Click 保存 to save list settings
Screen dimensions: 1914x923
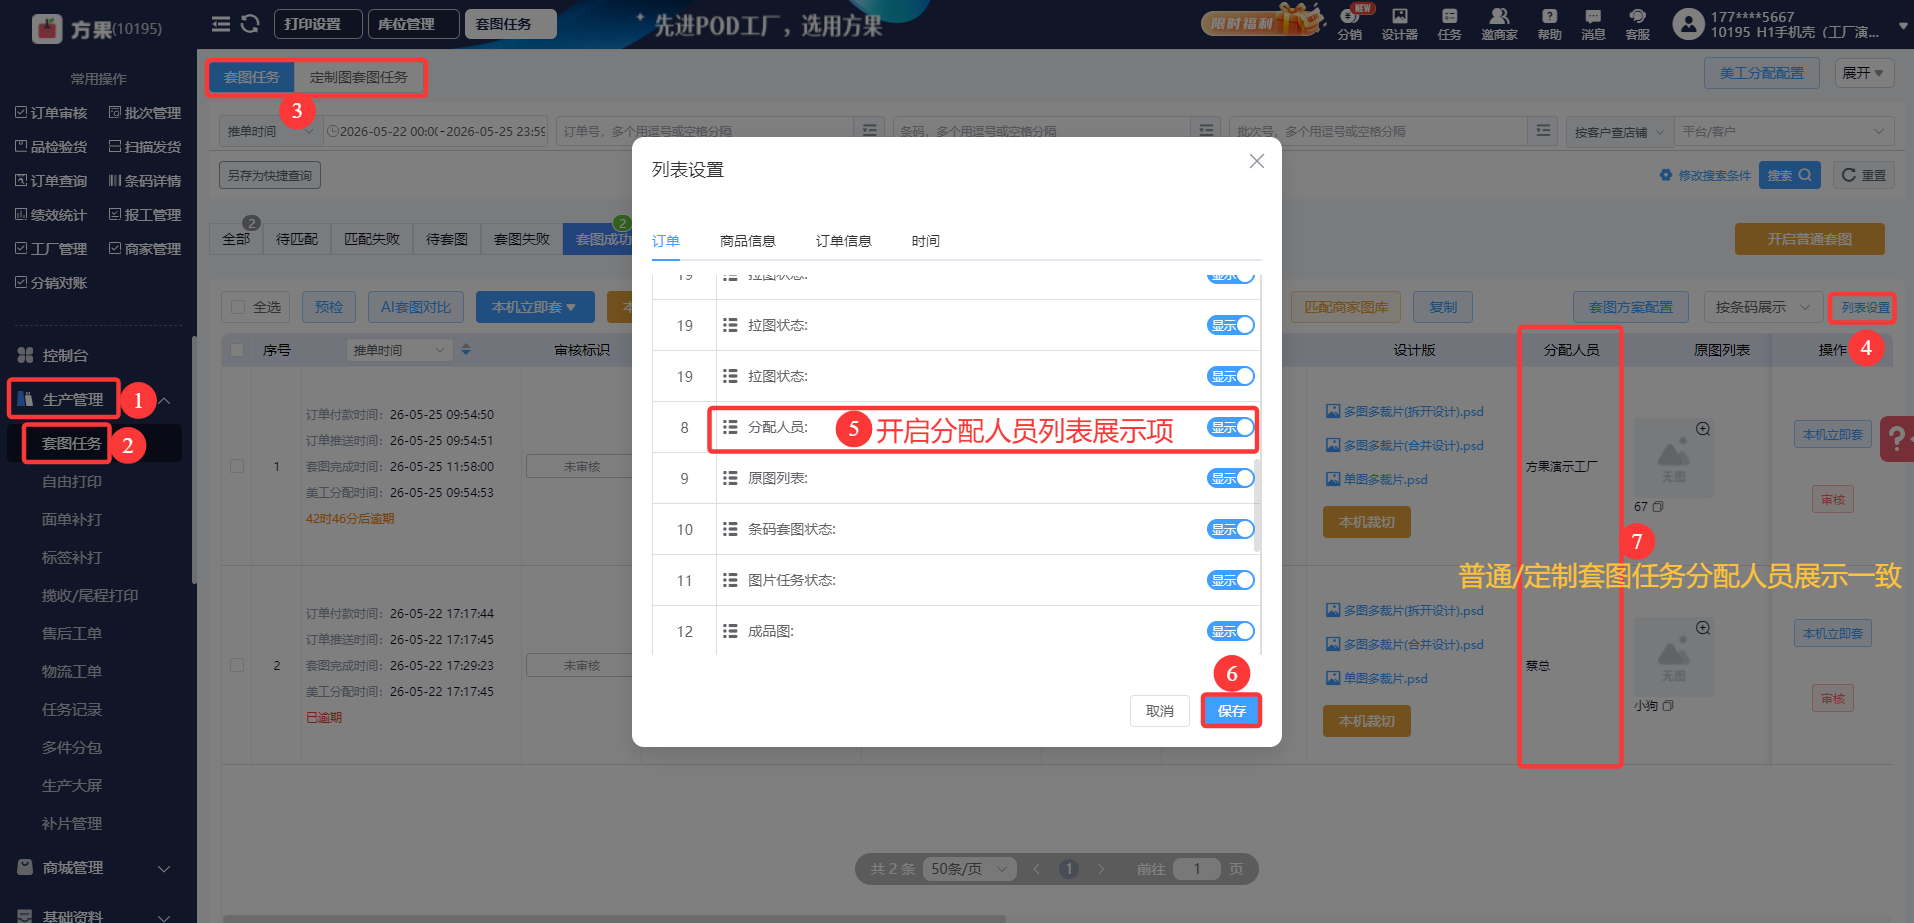point(1231,711)
